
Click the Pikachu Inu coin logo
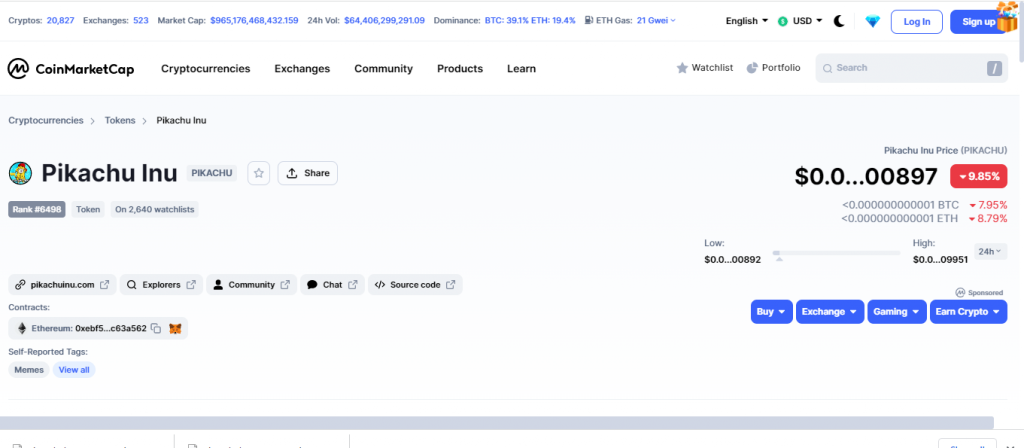pos(20,173)
